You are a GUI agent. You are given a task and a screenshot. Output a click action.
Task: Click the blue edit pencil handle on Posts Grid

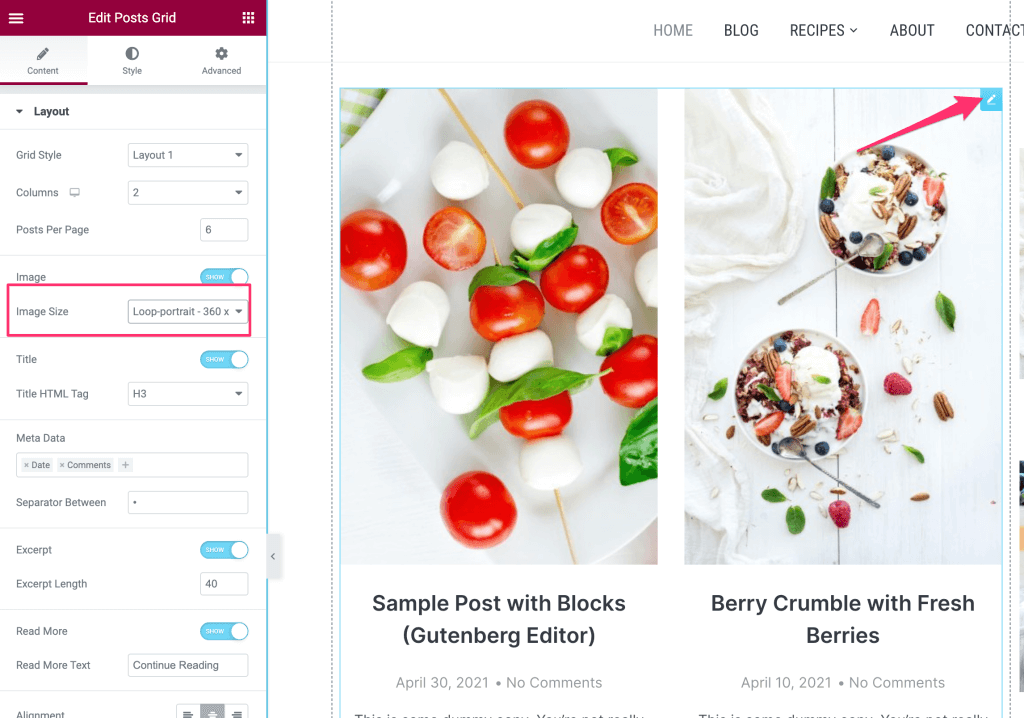pos(991,100)
